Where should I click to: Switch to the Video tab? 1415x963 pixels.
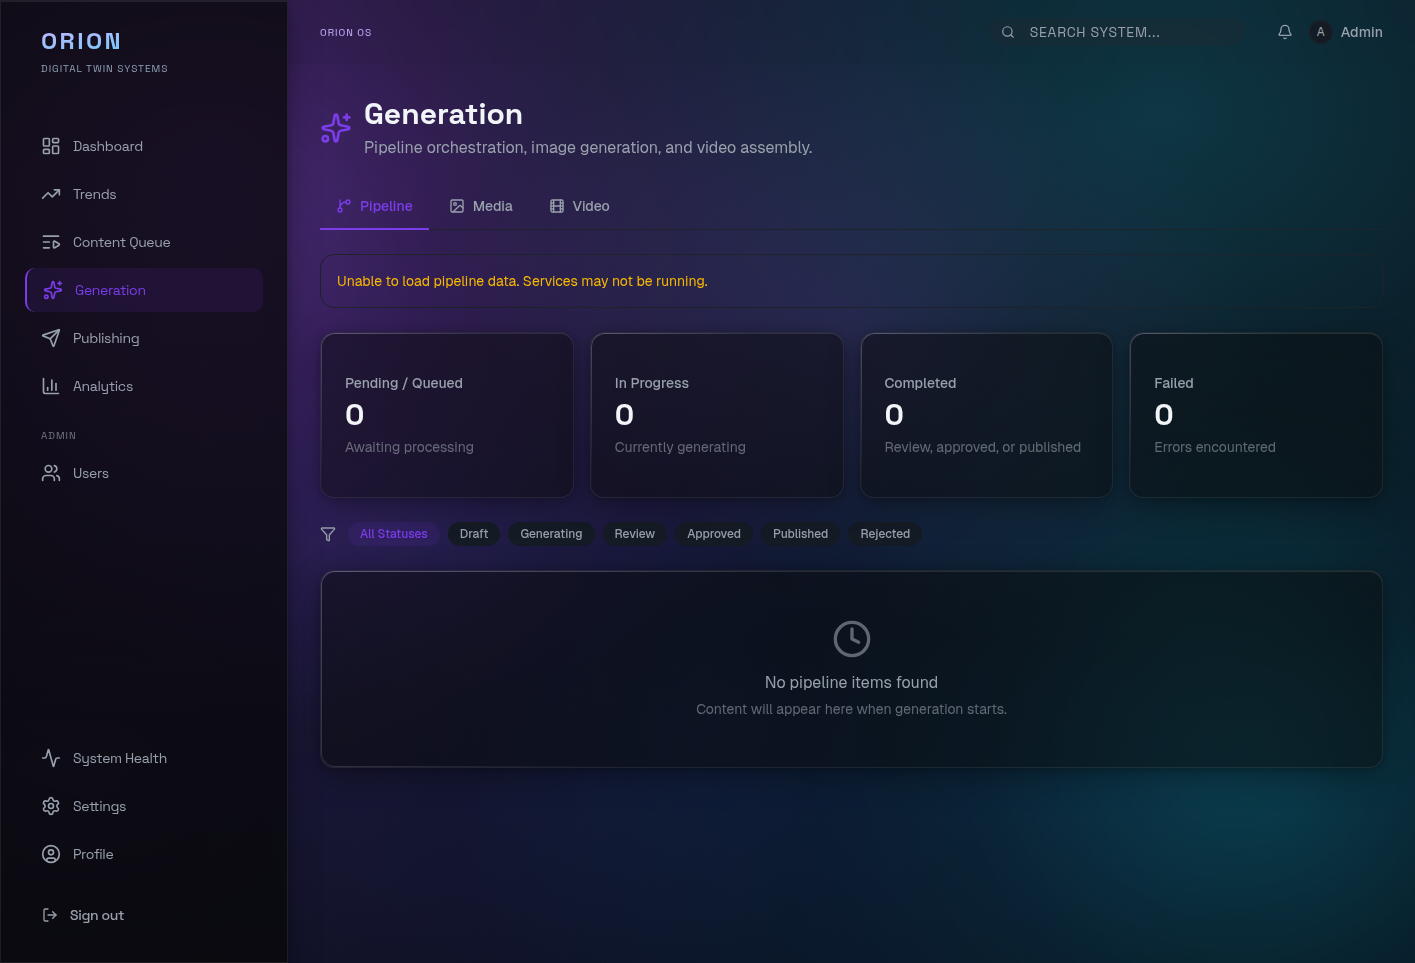[x=580, y=206]
